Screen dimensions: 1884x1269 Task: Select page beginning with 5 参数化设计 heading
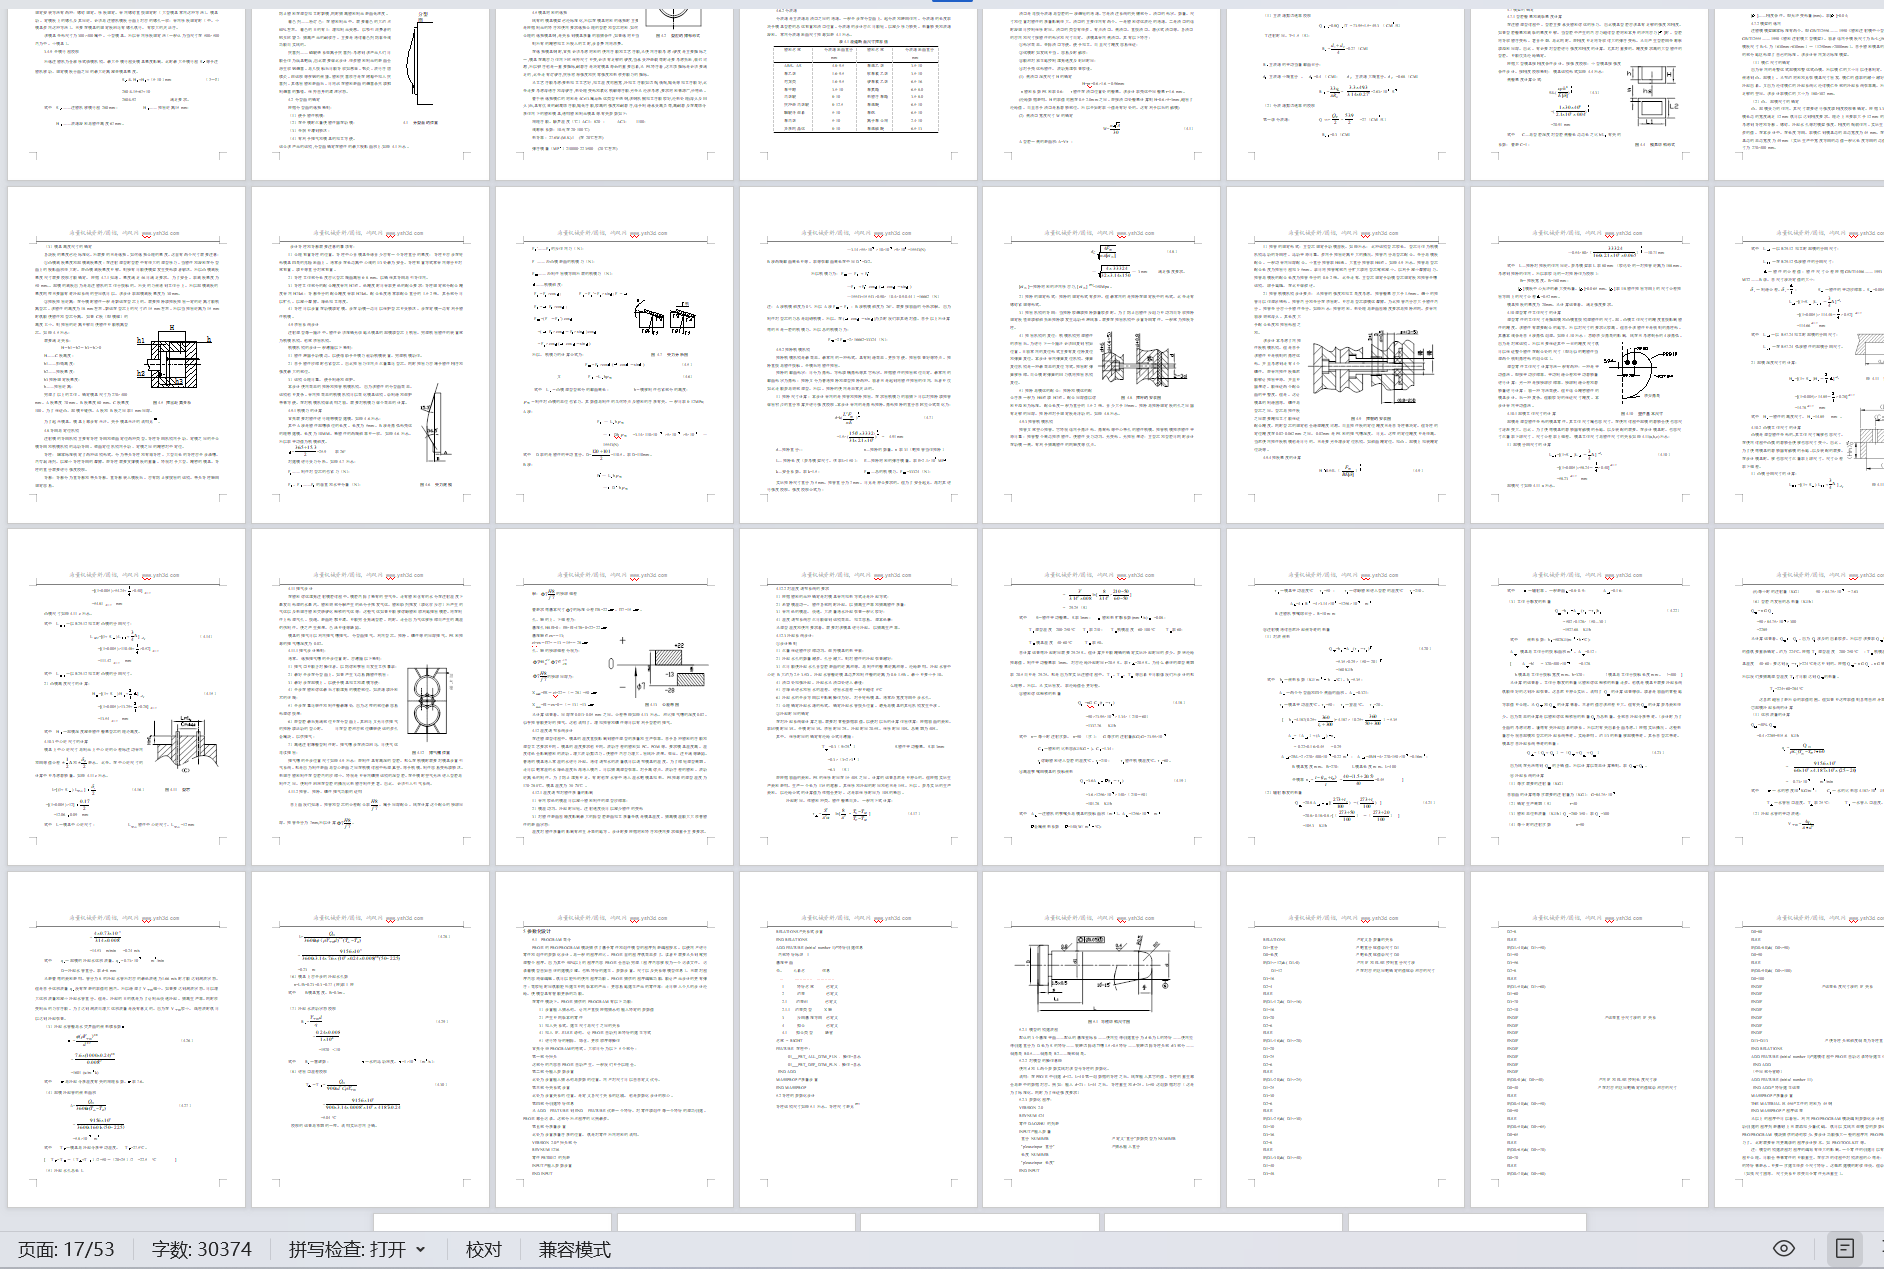tap(614, 1039)
